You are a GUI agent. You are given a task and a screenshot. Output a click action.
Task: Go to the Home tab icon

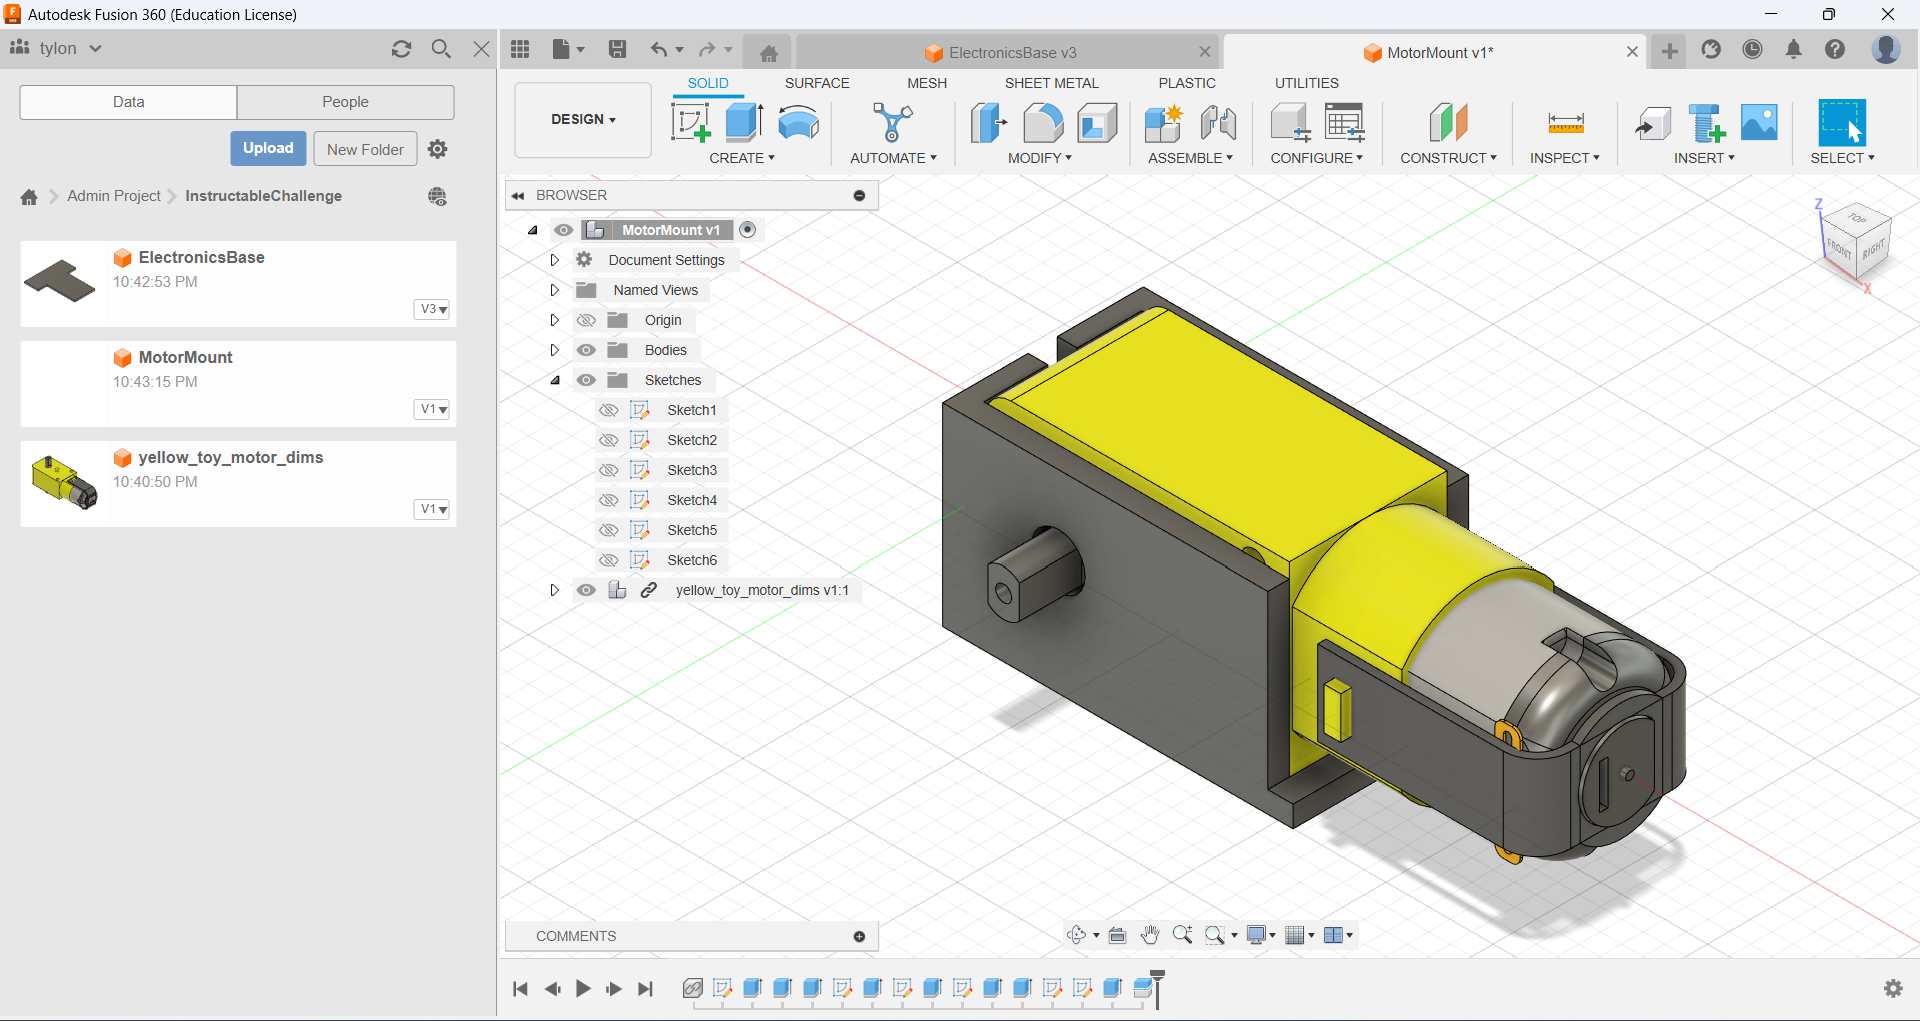[768, 54]
